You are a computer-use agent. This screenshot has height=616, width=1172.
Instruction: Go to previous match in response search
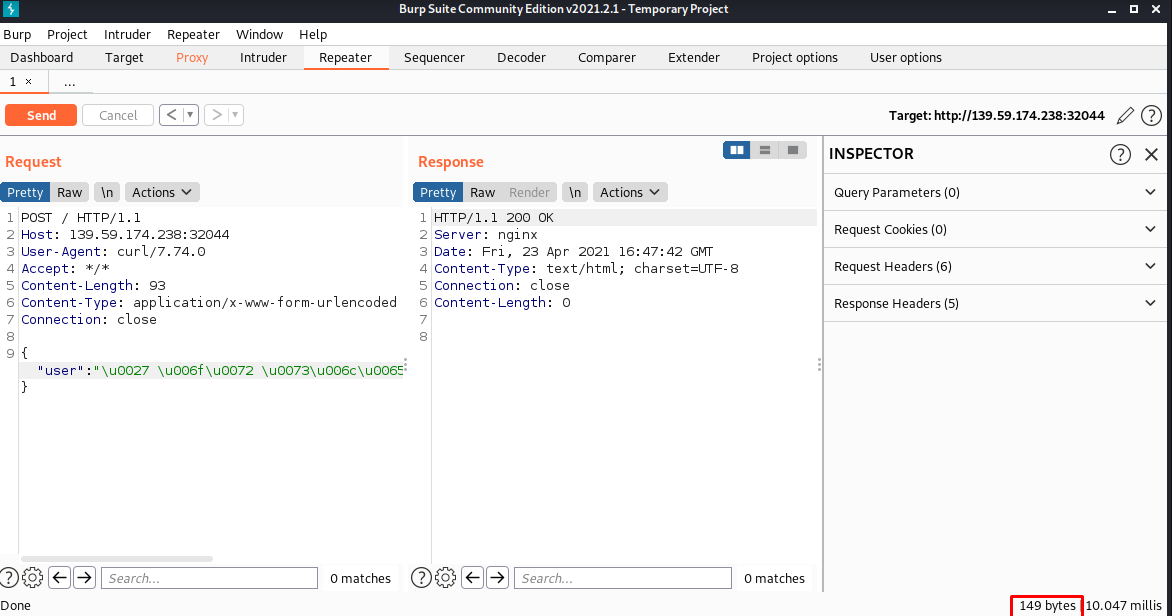472,578
